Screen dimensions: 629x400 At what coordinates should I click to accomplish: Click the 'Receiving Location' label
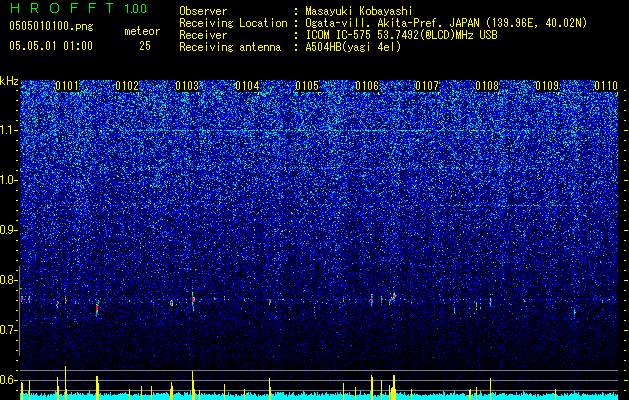click(233, 23)
